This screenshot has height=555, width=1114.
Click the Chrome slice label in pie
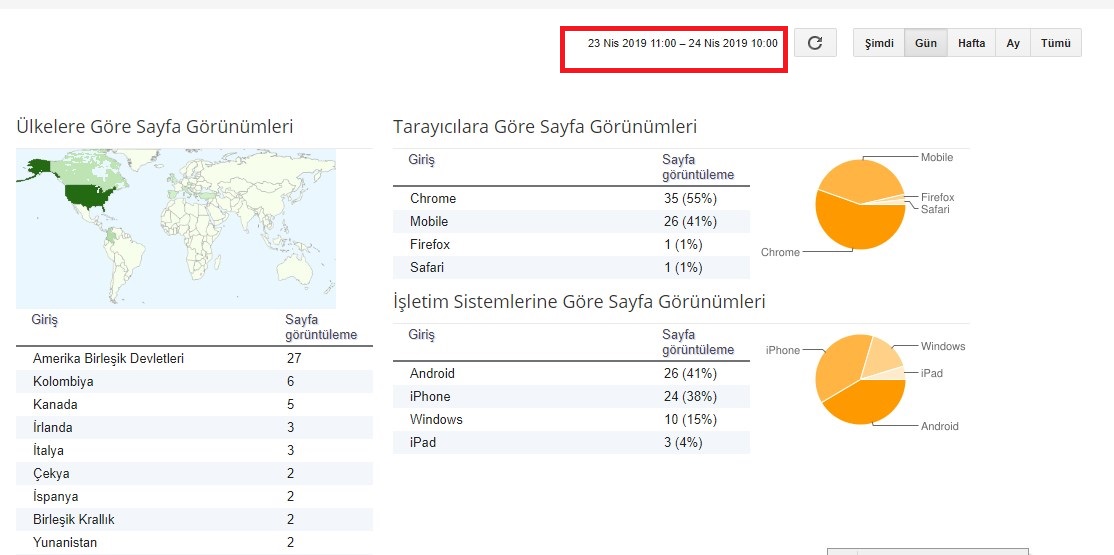point(780,252)
